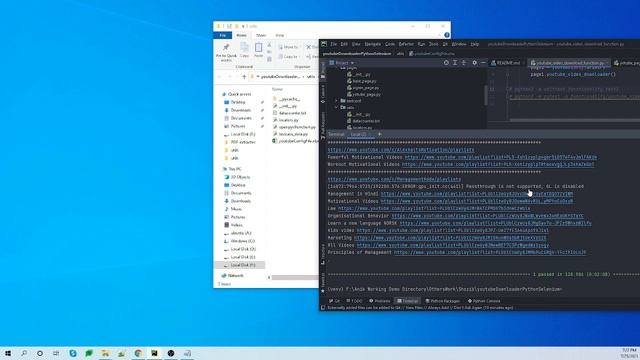Viewport: 640px width, 360px height.
Task: Open Terminal tool window button
Action: (408, 301)
